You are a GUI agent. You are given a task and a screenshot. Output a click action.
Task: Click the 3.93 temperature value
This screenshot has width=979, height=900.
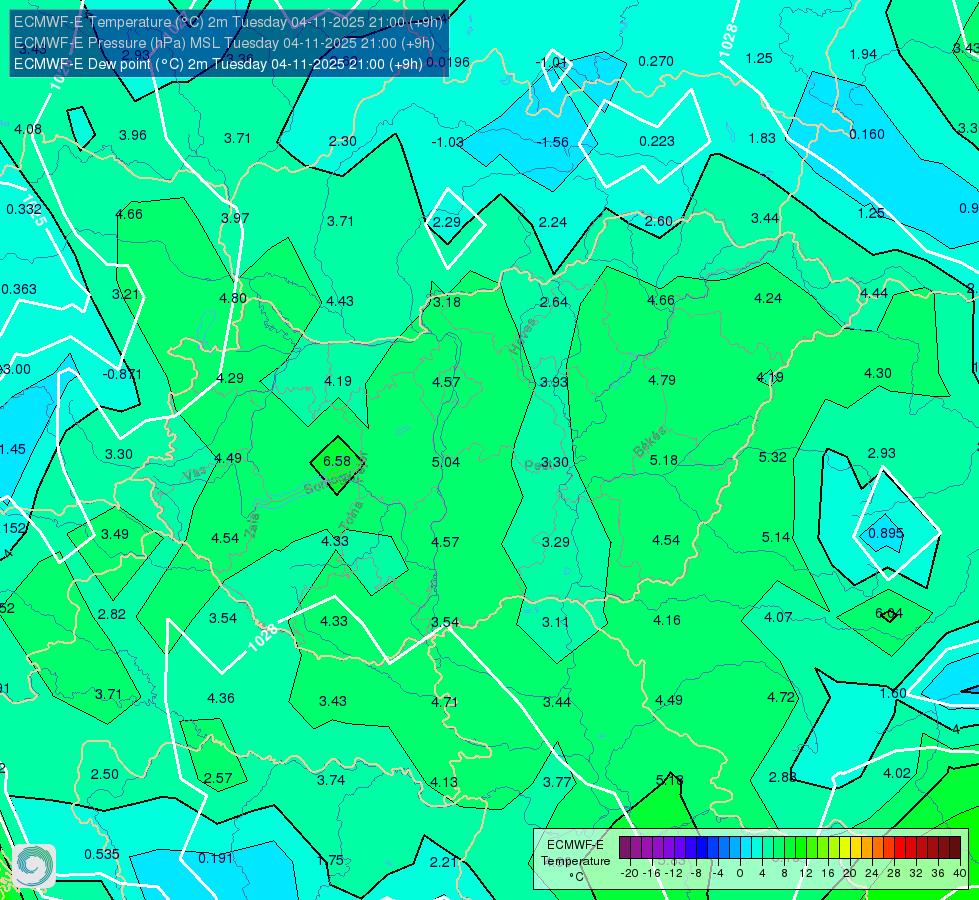coord(554,382)
